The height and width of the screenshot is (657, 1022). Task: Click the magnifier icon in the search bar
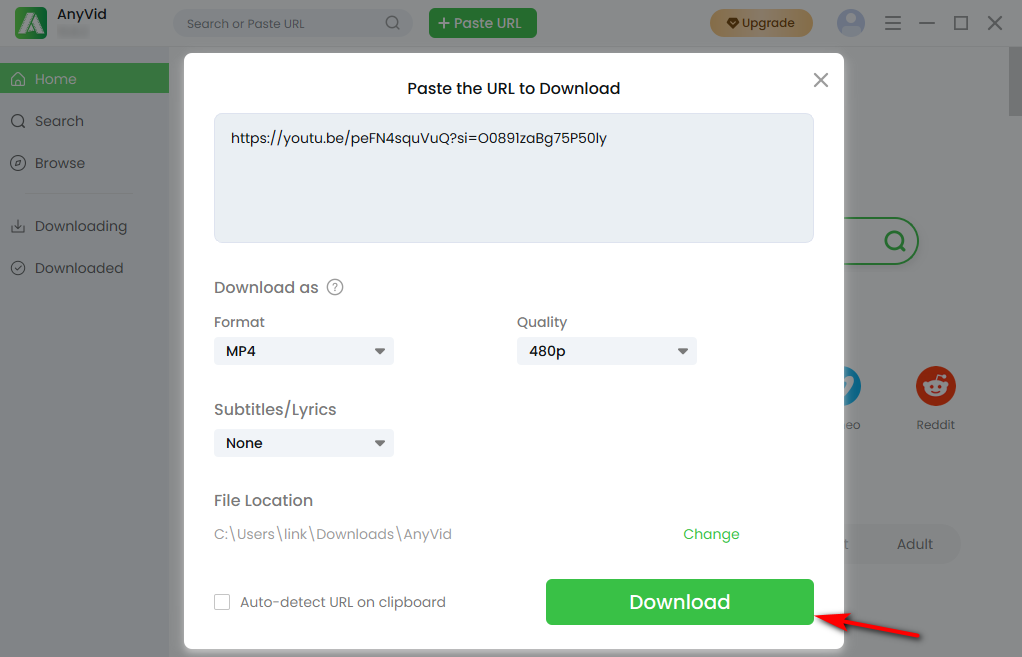click(392, 23)
